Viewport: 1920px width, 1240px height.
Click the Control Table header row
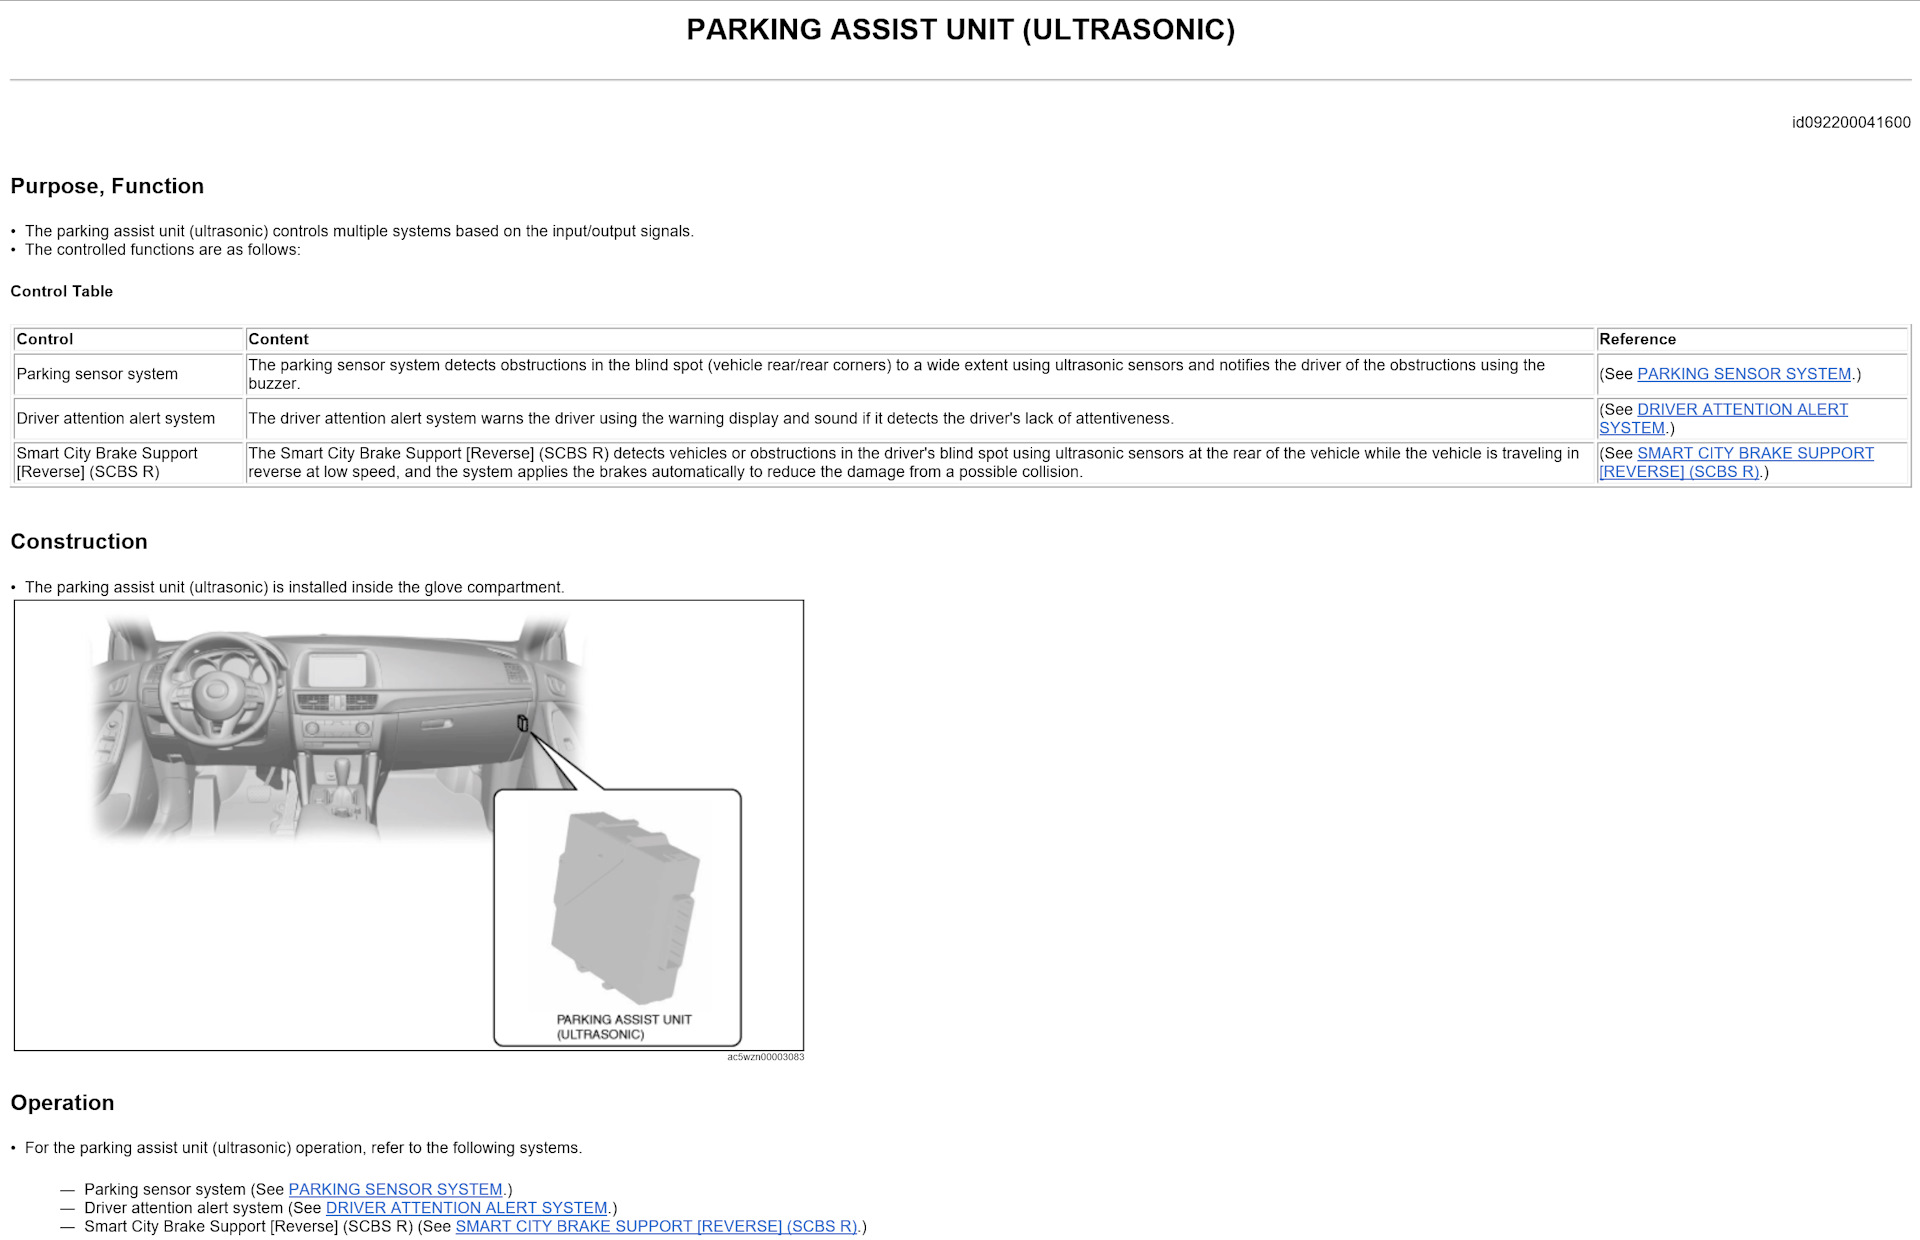(959, 339)
